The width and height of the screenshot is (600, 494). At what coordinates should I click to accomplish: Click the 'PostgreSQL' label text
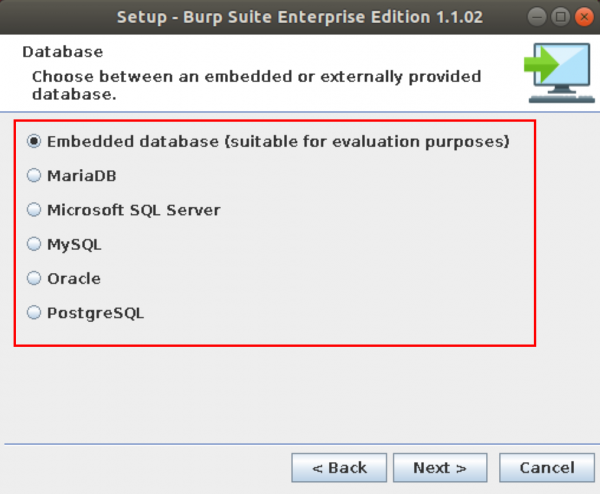click(x=96, y=312)
